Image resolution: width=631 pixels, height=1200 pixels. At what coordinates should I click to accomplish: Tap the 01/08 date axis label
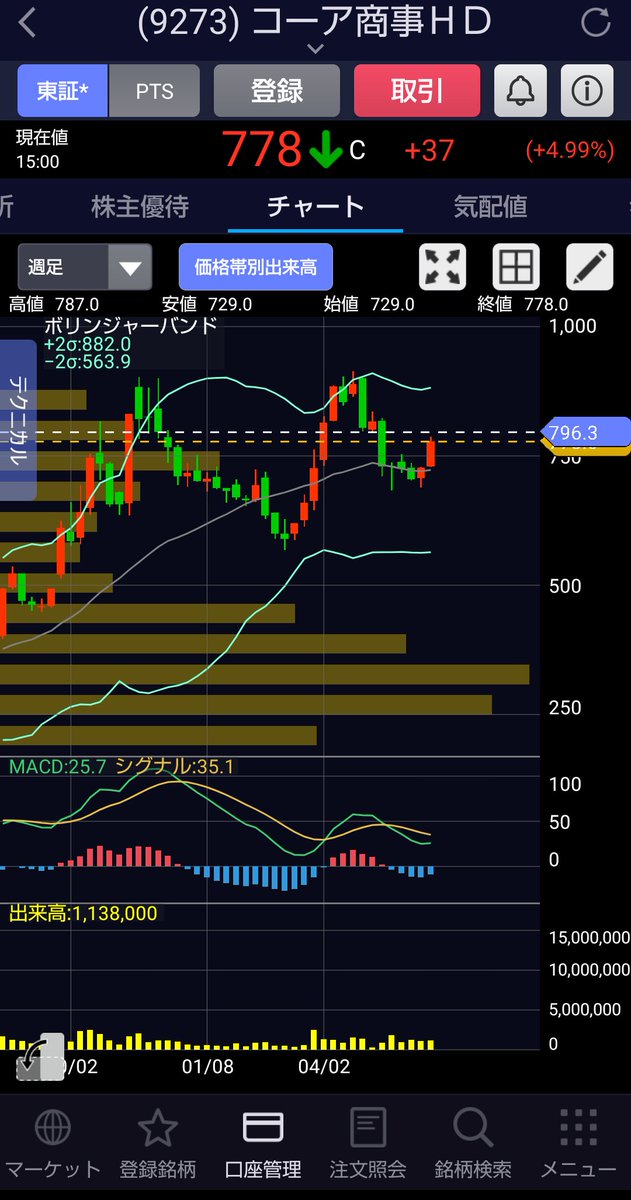click(x=208, y=1067)
